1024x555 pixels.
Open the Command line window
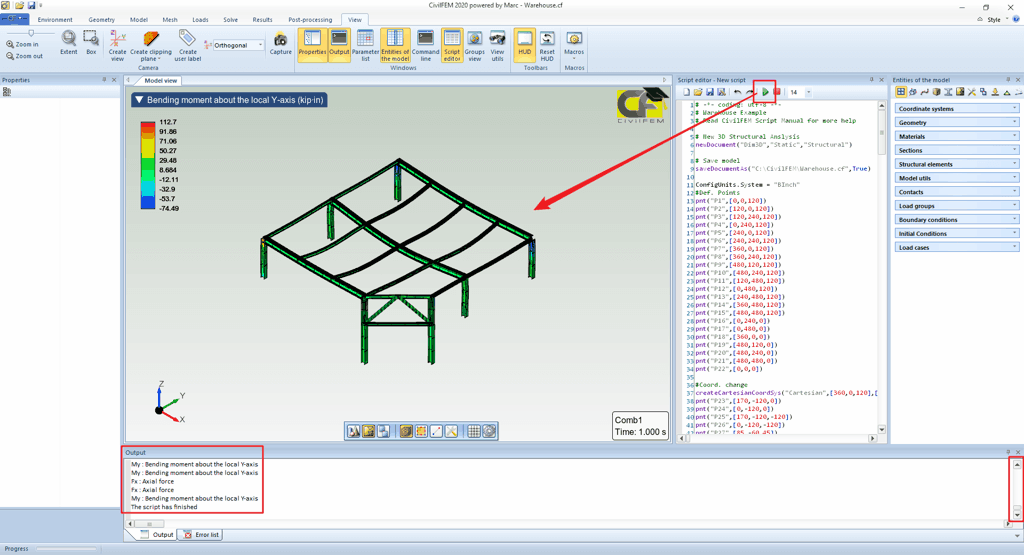tap(425, 45)
